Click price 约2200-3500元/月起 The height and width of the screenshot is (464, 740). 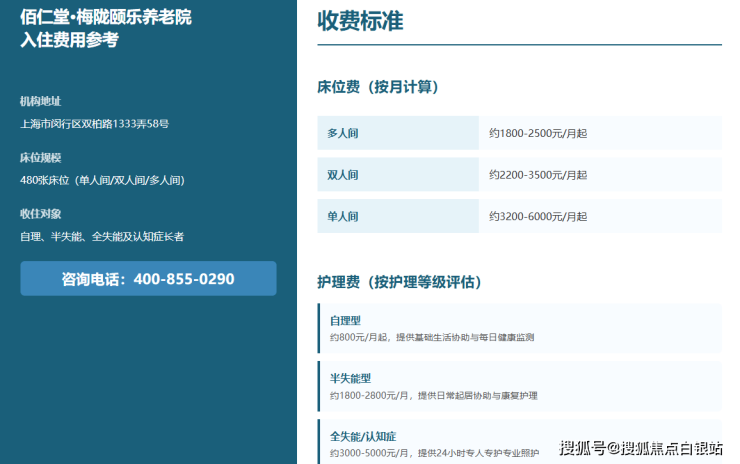coord(538,175)
